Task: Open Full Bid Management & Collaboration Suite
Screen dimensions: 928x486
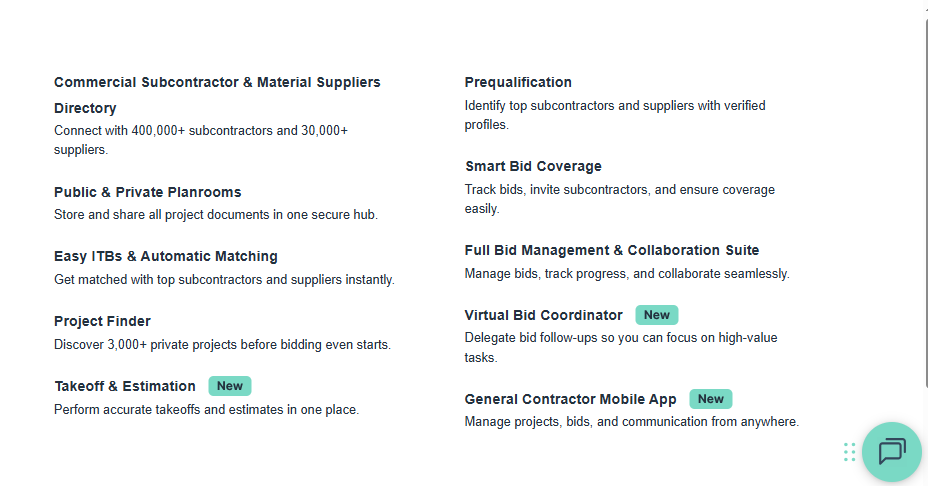Action: point(611,250)
